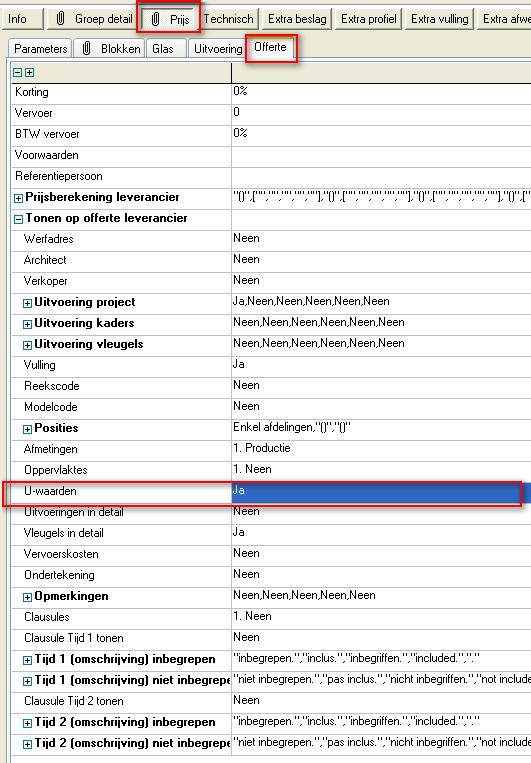Select the Parameters sub-tab
The width and height of the screenshot is (531, 763).
coord(40,49)
